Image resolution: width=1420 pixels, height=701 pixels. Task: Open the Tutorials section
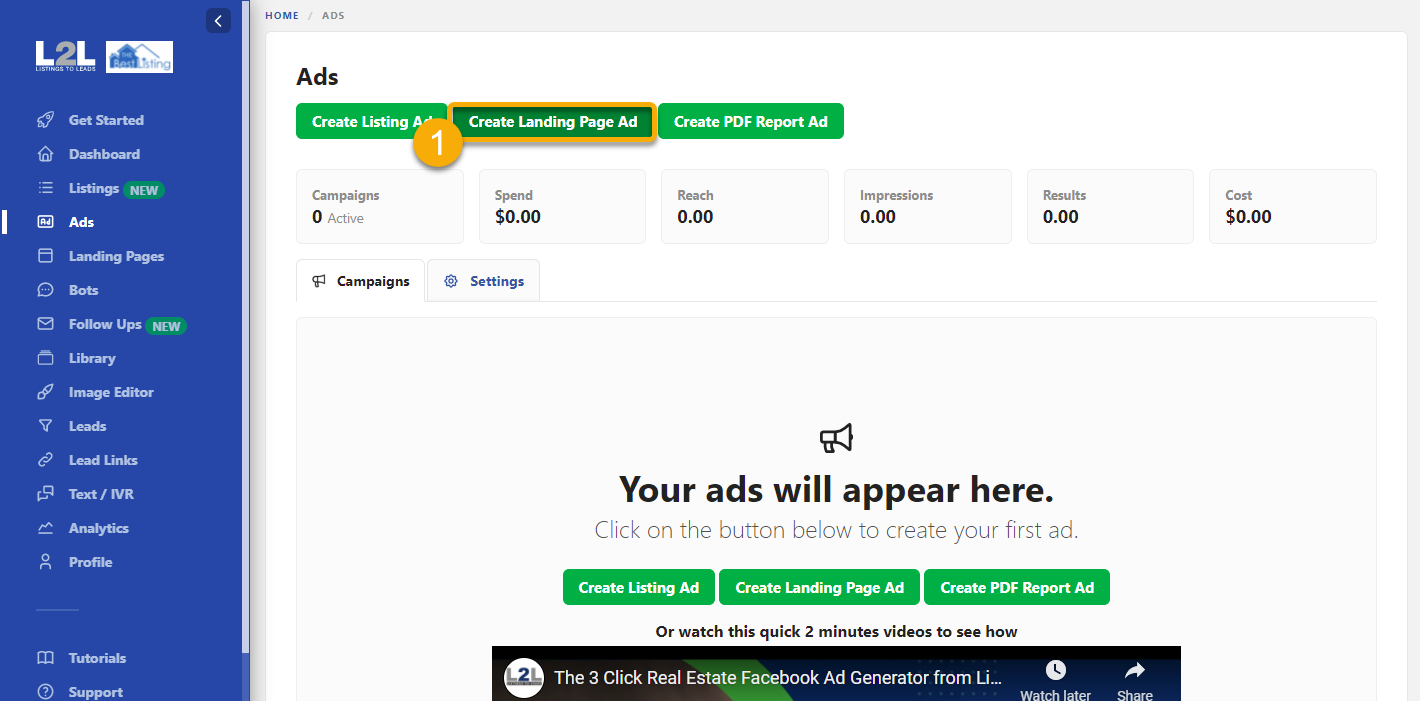(96, 657)
